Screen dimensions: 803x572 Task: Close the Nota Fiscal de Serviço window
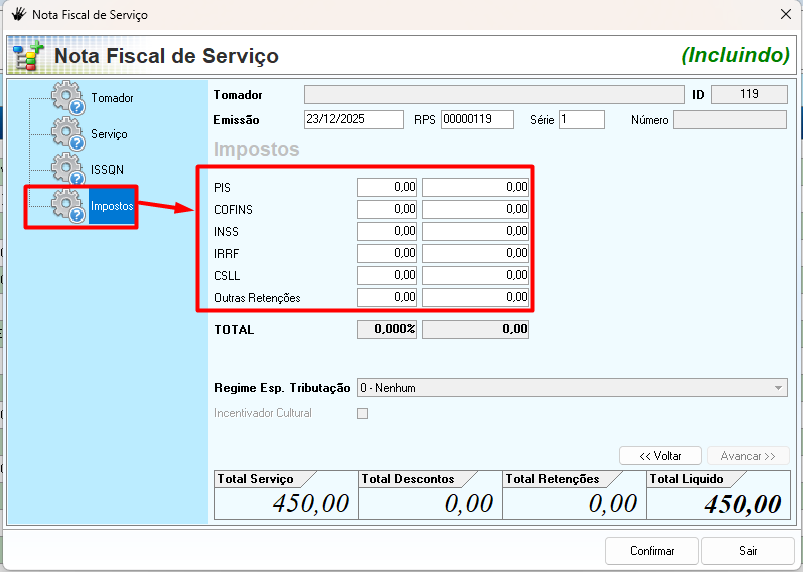785,14
